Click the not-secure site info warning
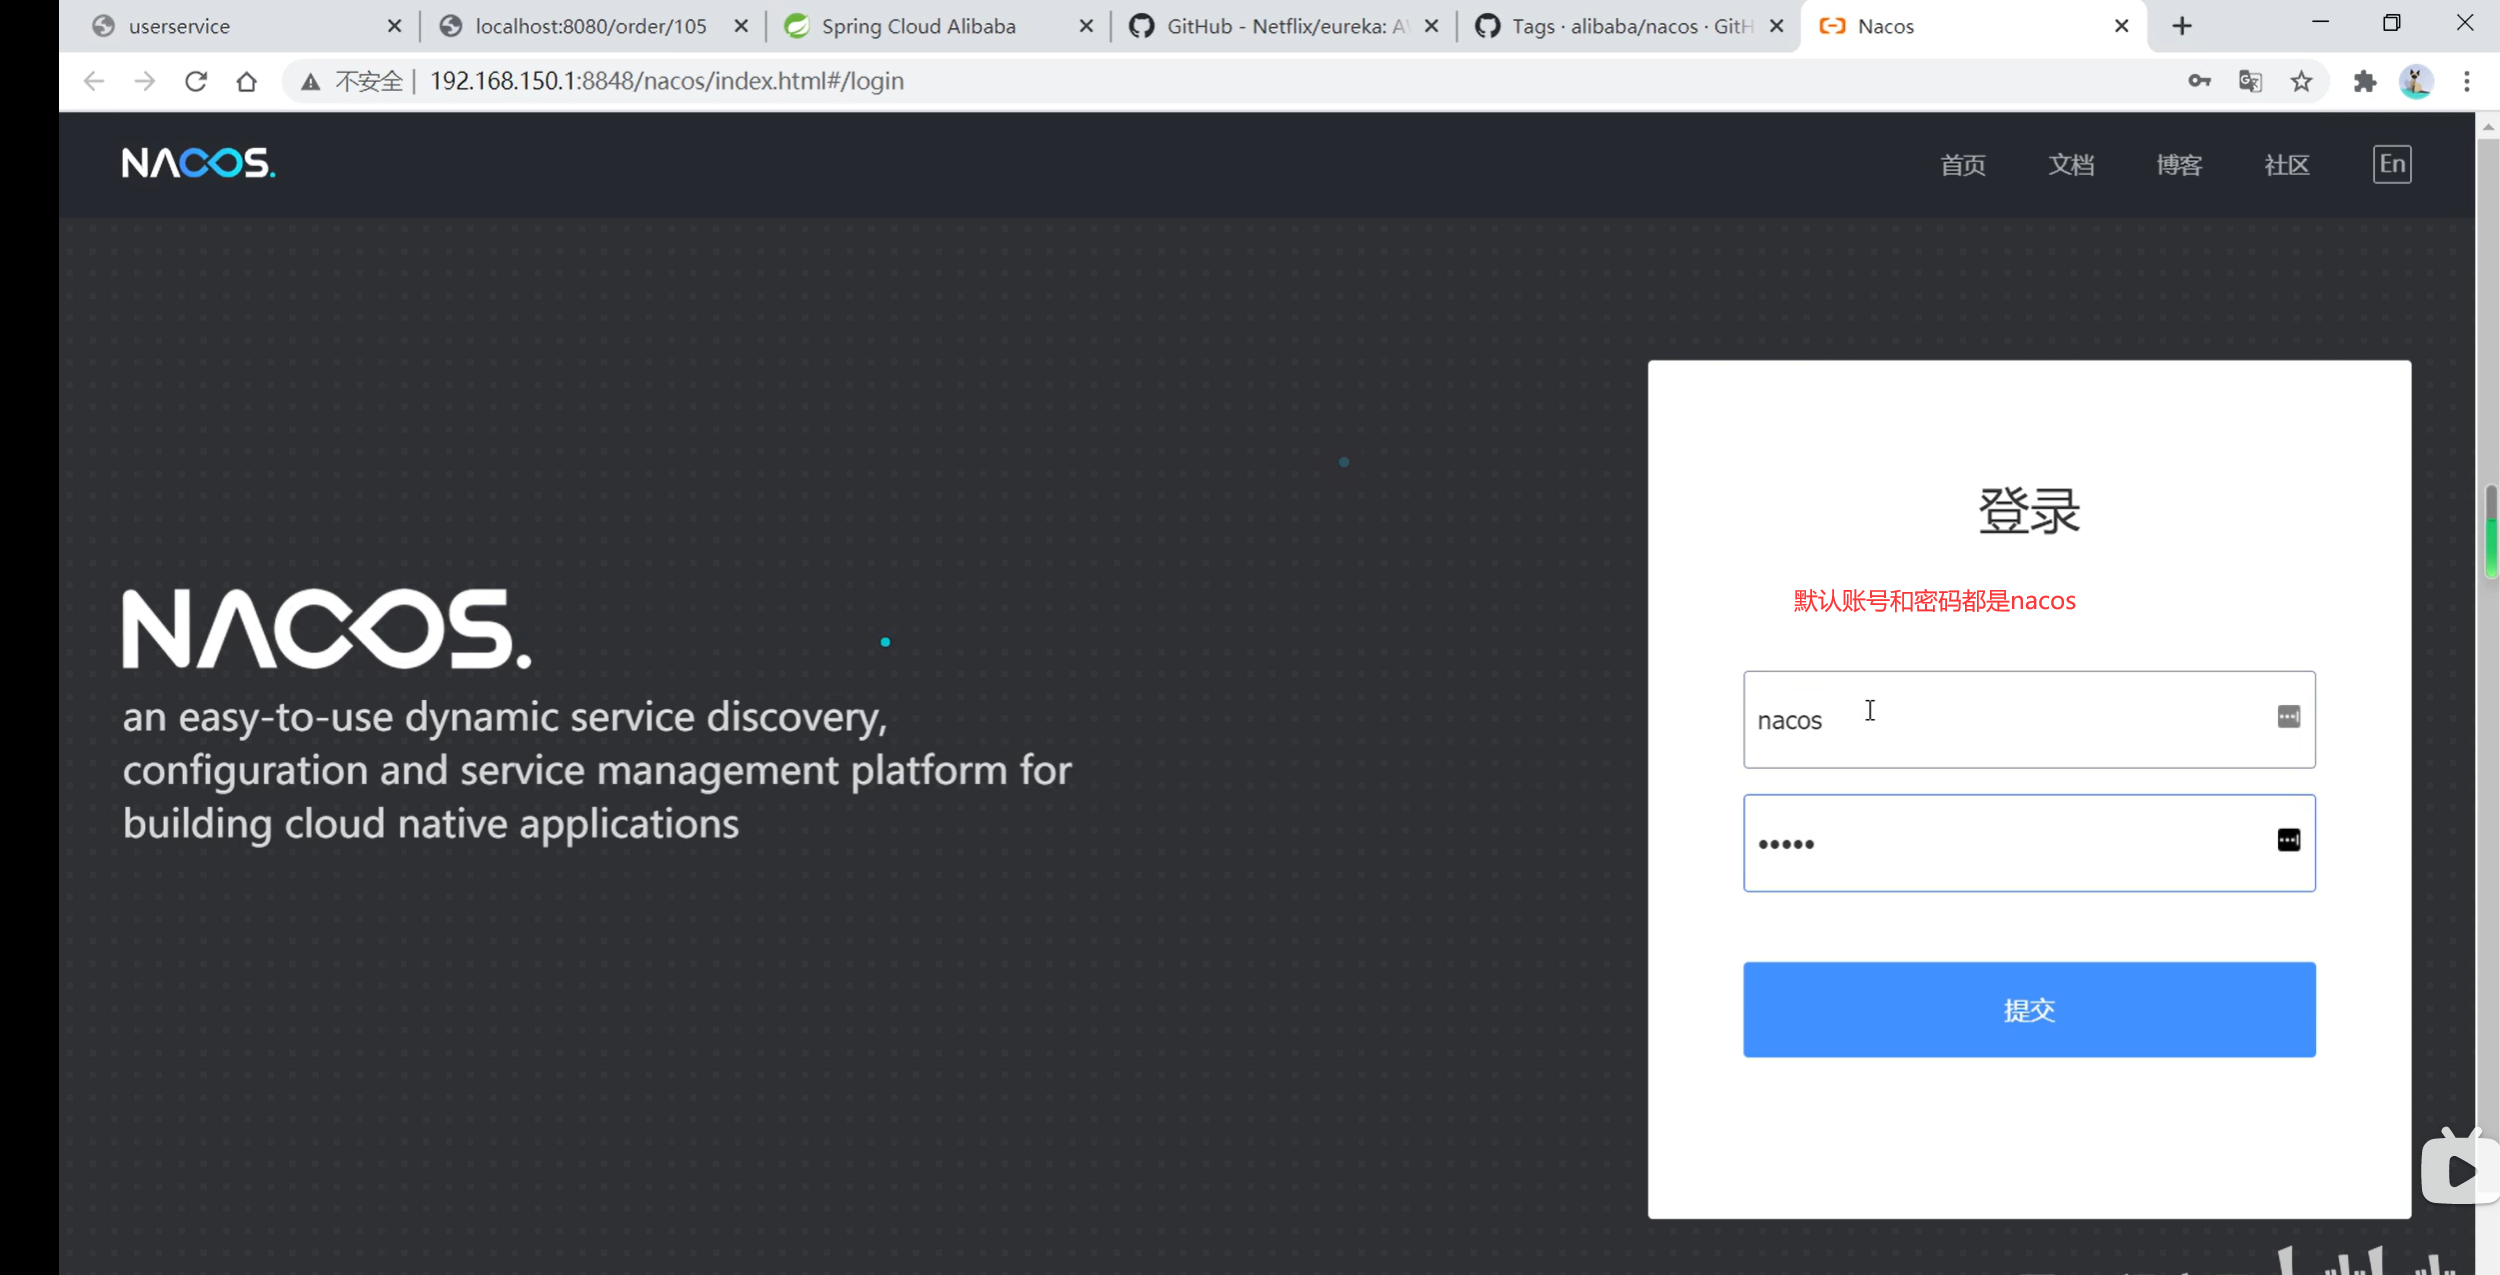 (x=354, y=81)
